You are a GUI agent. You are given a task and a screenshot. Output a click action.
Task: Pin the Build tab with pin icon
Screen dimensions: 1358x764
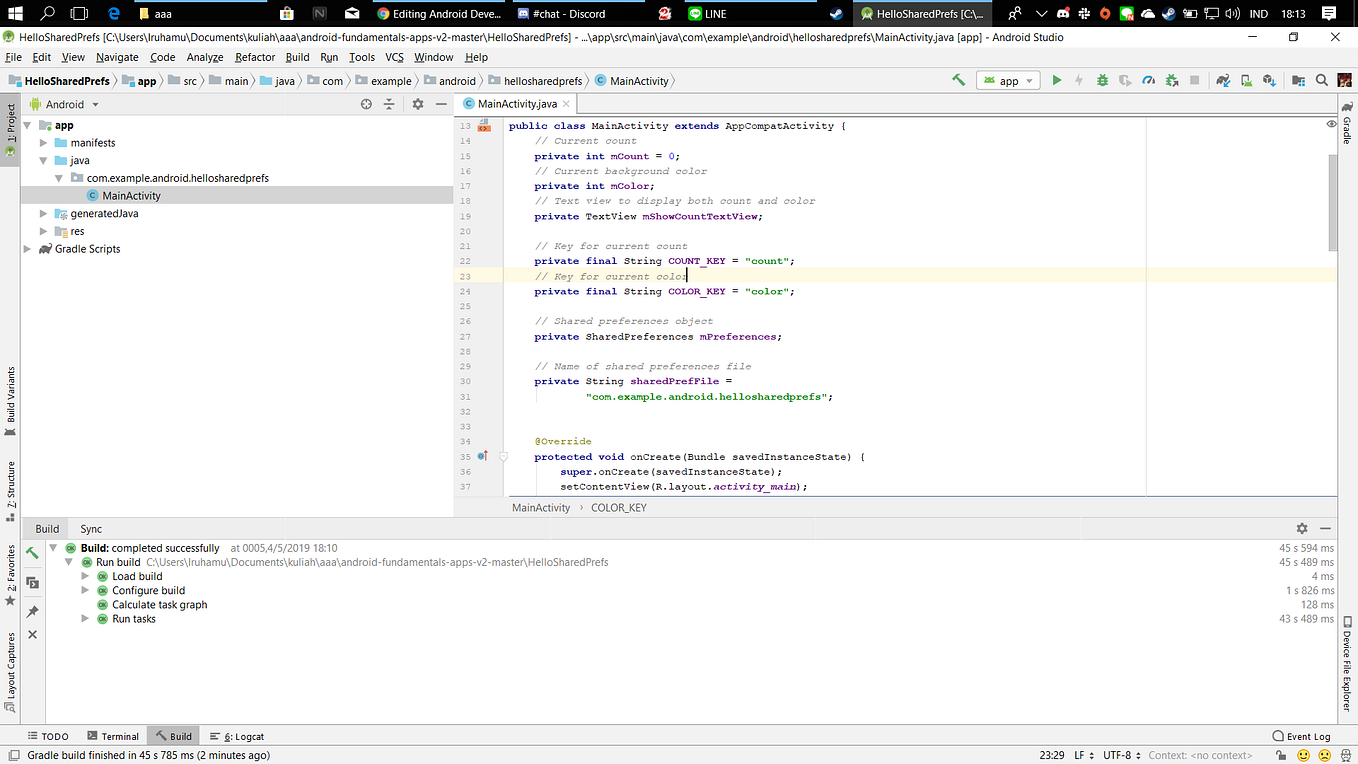(x=32, y=611)
